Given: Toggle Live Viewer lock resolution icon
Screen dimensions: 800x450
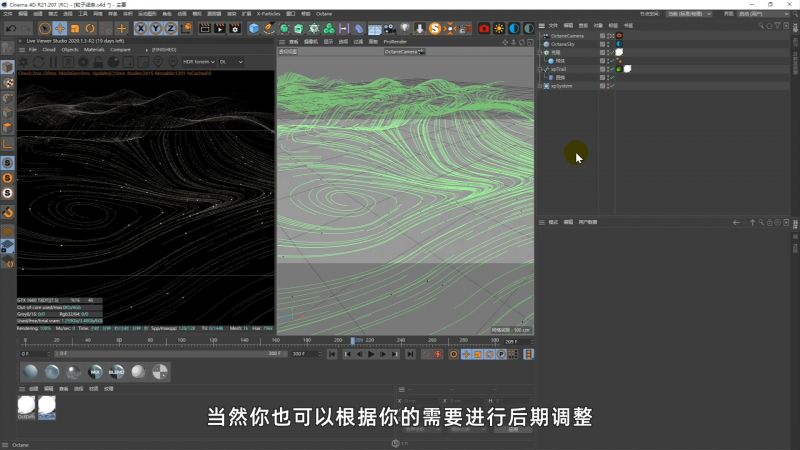Looking at the screenshot, I should 98,62.
